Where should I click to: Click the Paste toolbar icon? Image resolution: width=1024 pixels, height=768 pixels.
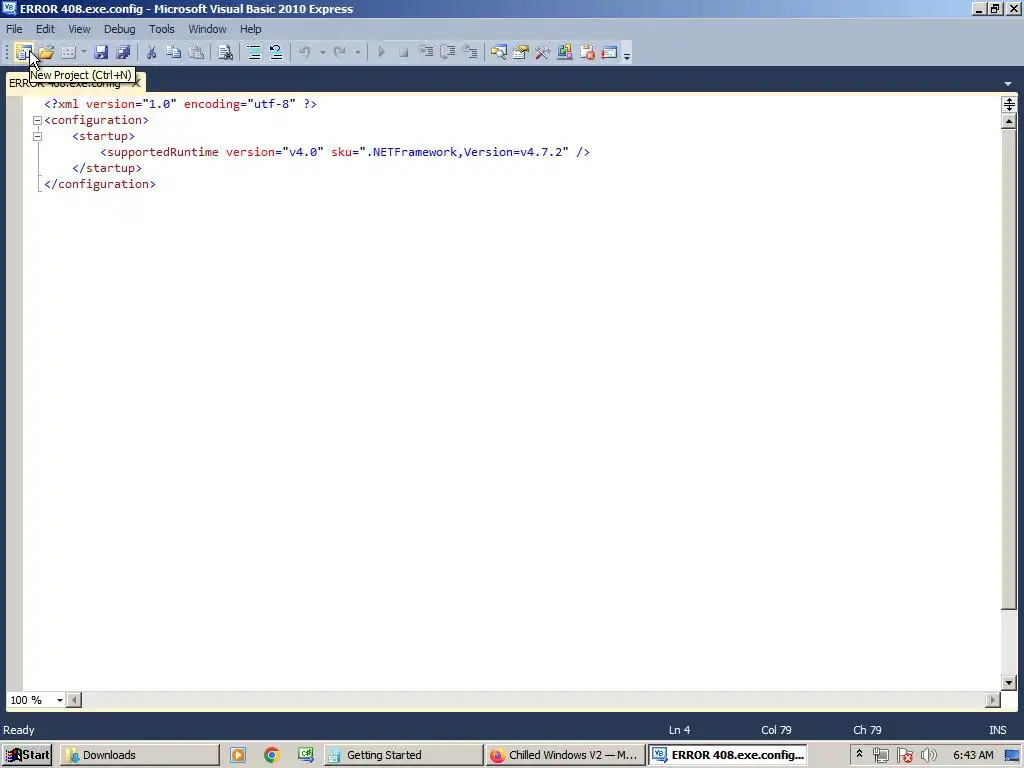[196, 52]
